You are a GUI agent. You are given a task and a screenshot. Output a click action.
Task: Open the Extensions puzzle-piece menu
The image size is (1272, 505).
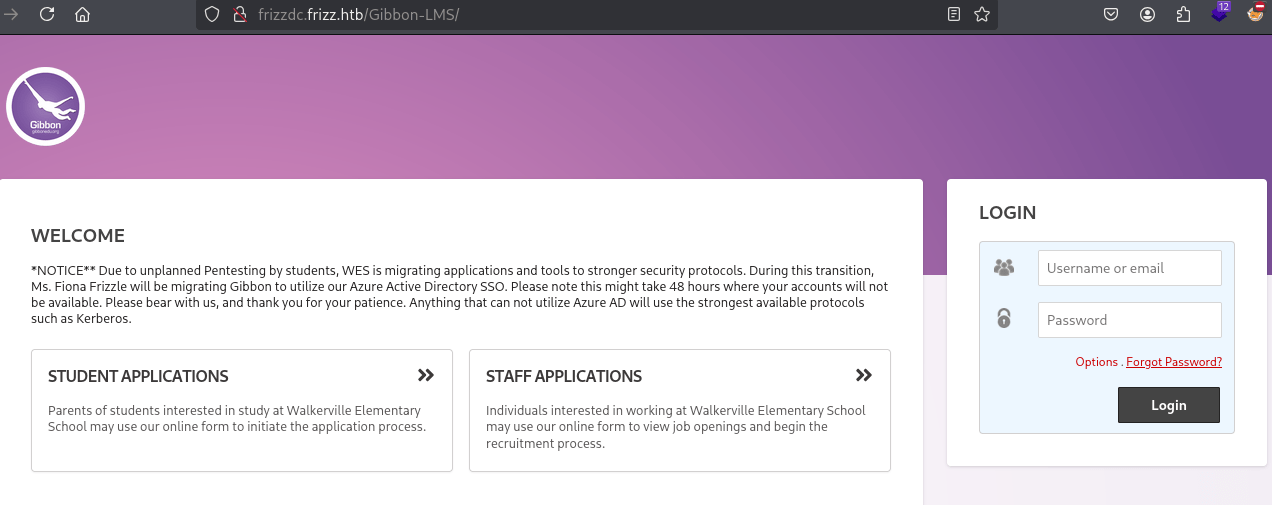pyautogui.click(x=1184, y=14)
